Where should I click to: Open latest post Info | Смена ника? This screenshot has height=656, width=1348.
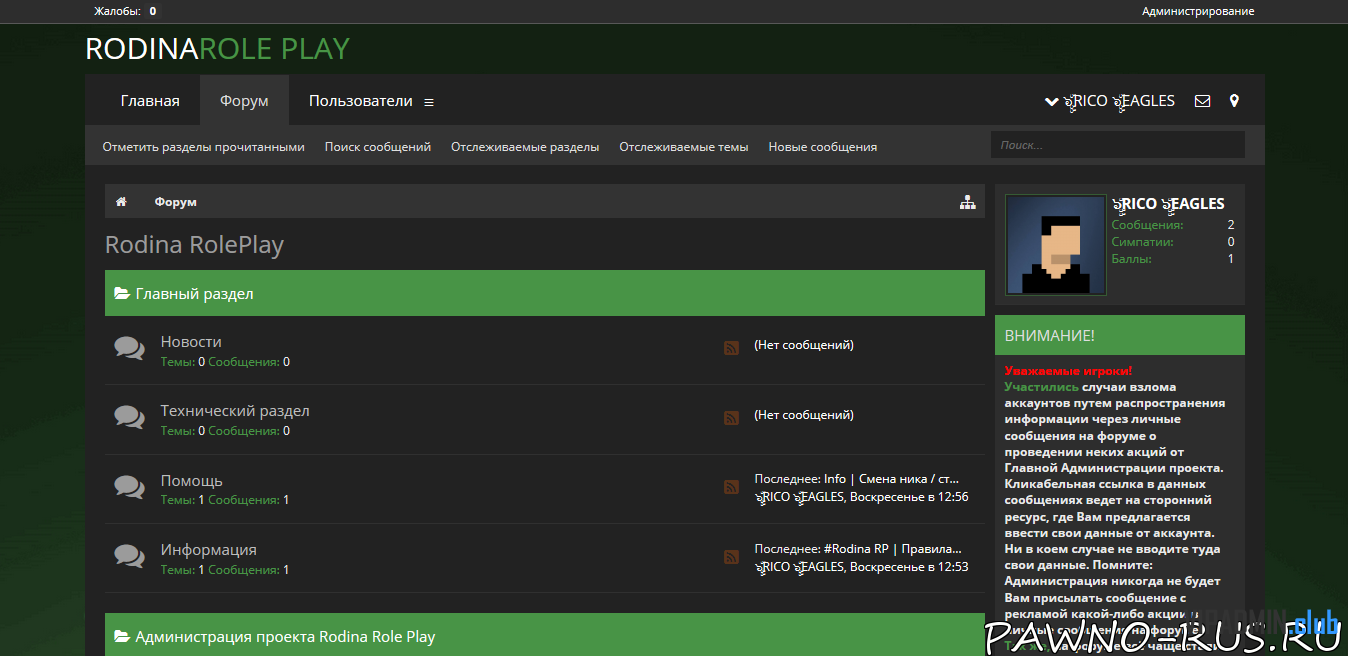[891, 479]
